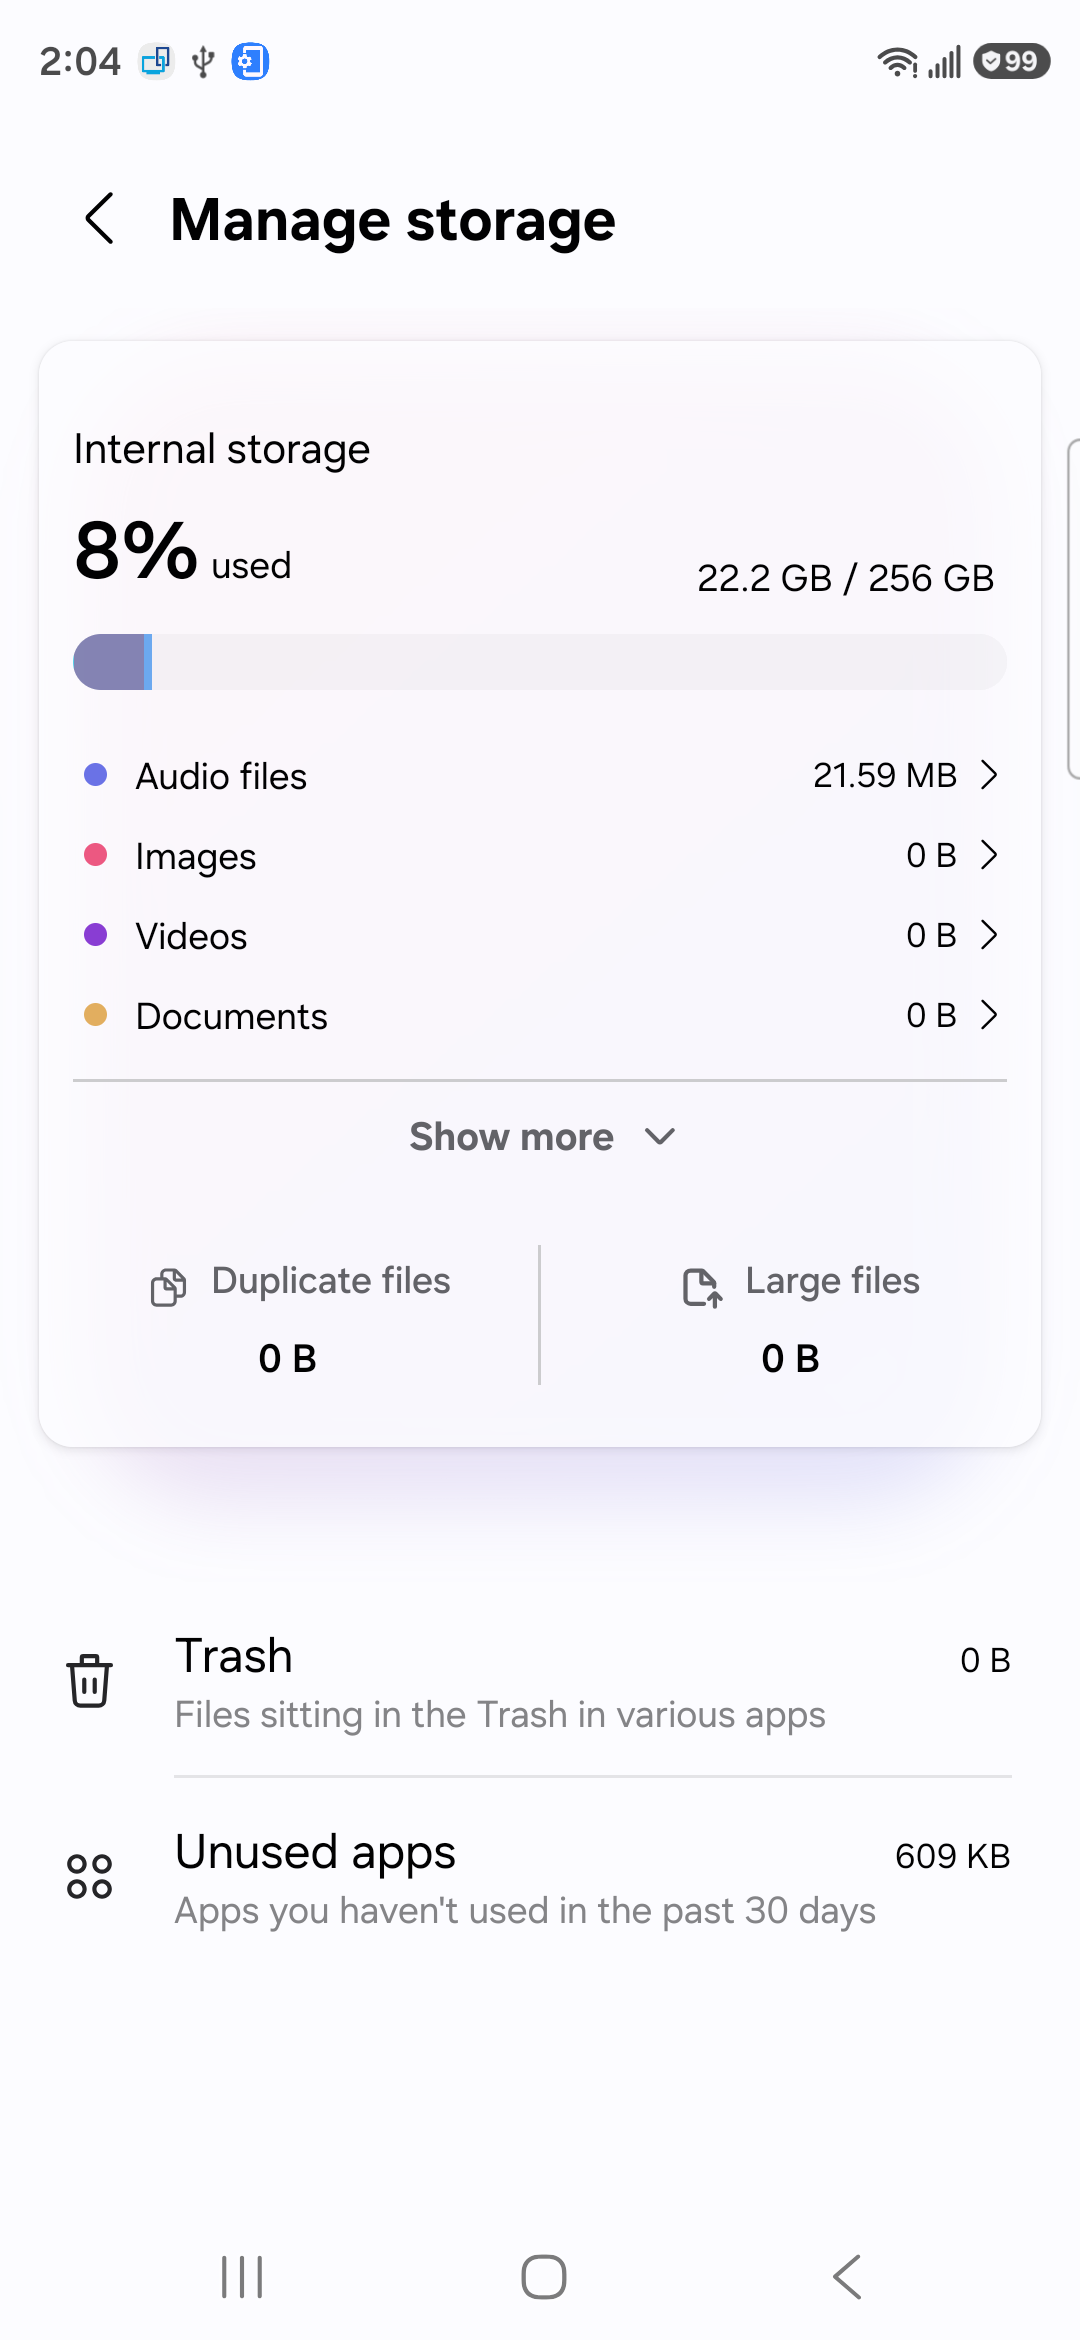Tap the Internal storage heading

(222, 449)
